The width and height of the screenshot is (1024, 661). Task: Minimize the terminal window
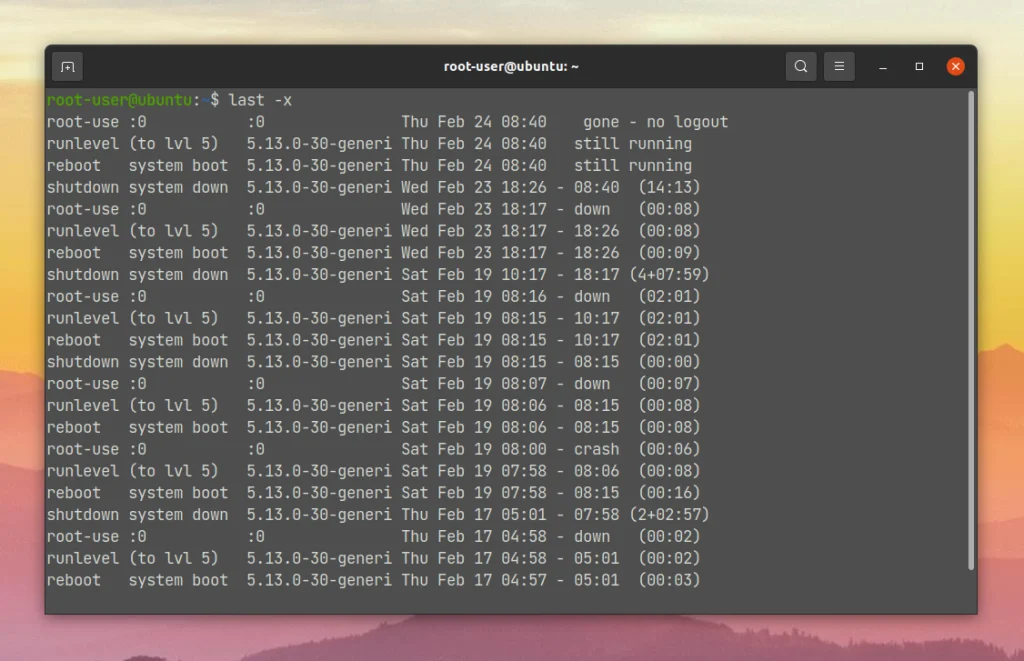(x=881, y=66)
